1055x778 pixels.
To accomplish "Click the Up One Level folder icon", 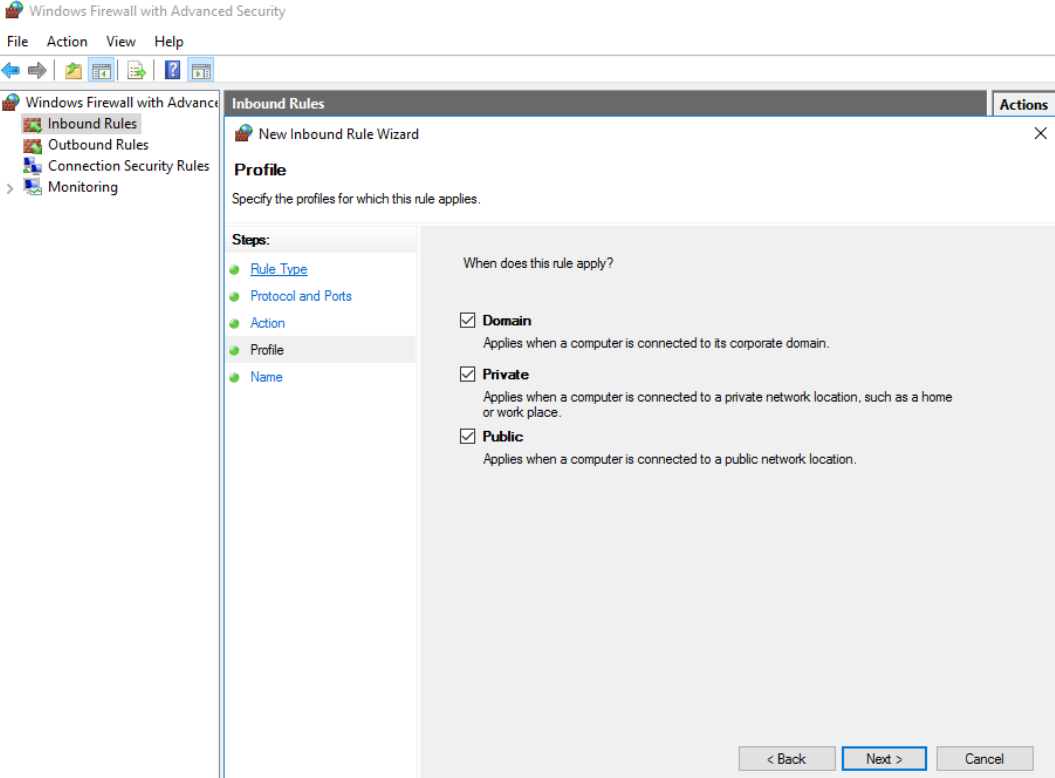I will click(73, 70).
